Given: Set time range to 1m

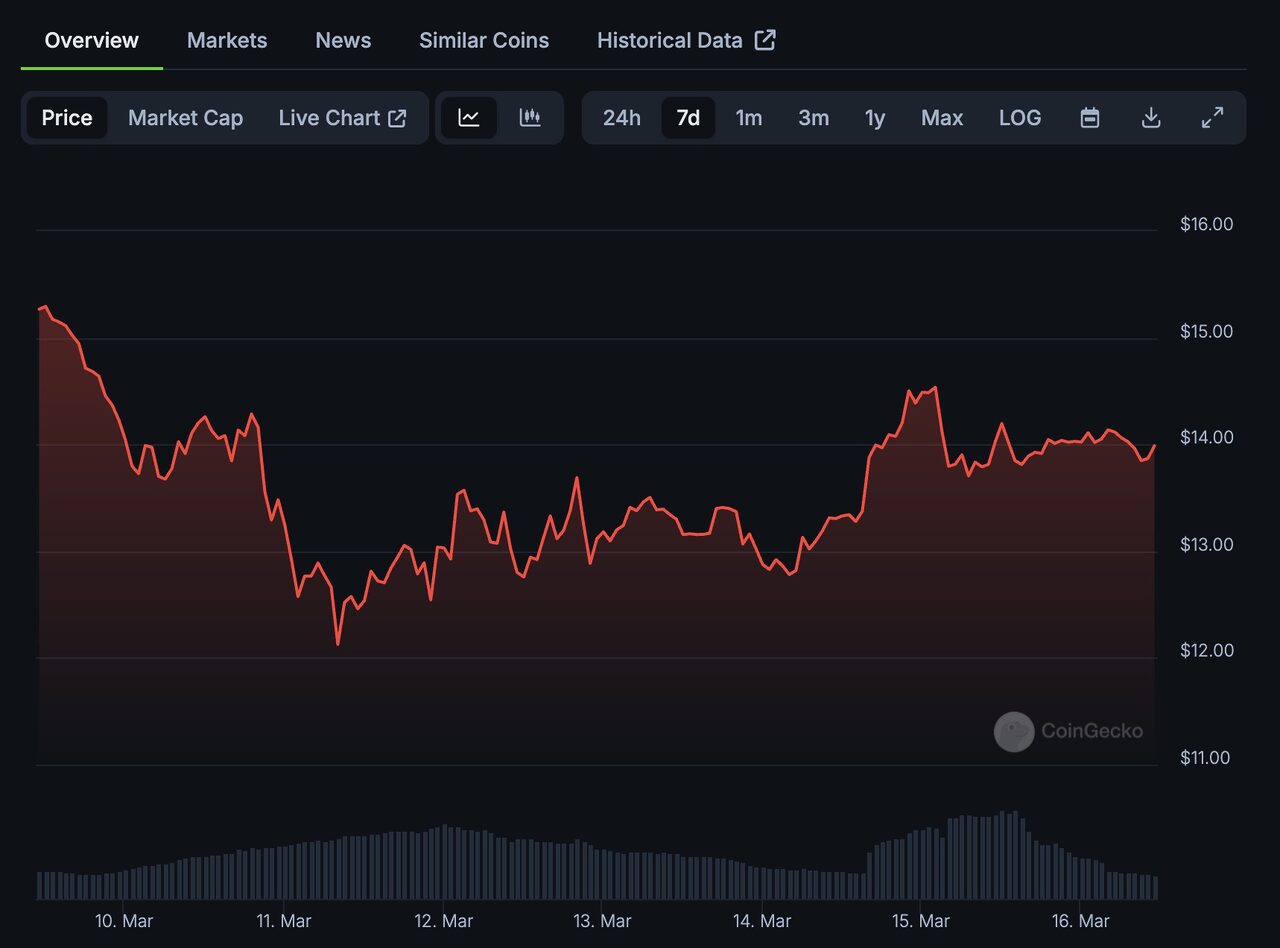Looking at the screenshot, I should tap(749, 118).
